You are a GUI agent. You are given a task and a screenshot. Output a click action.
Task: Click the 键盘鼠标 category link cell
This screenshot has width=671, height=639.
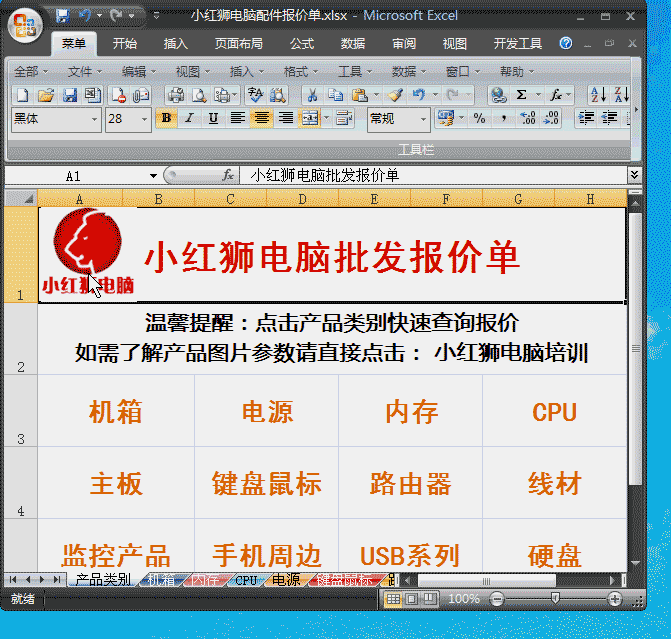[x=266, y=484]
